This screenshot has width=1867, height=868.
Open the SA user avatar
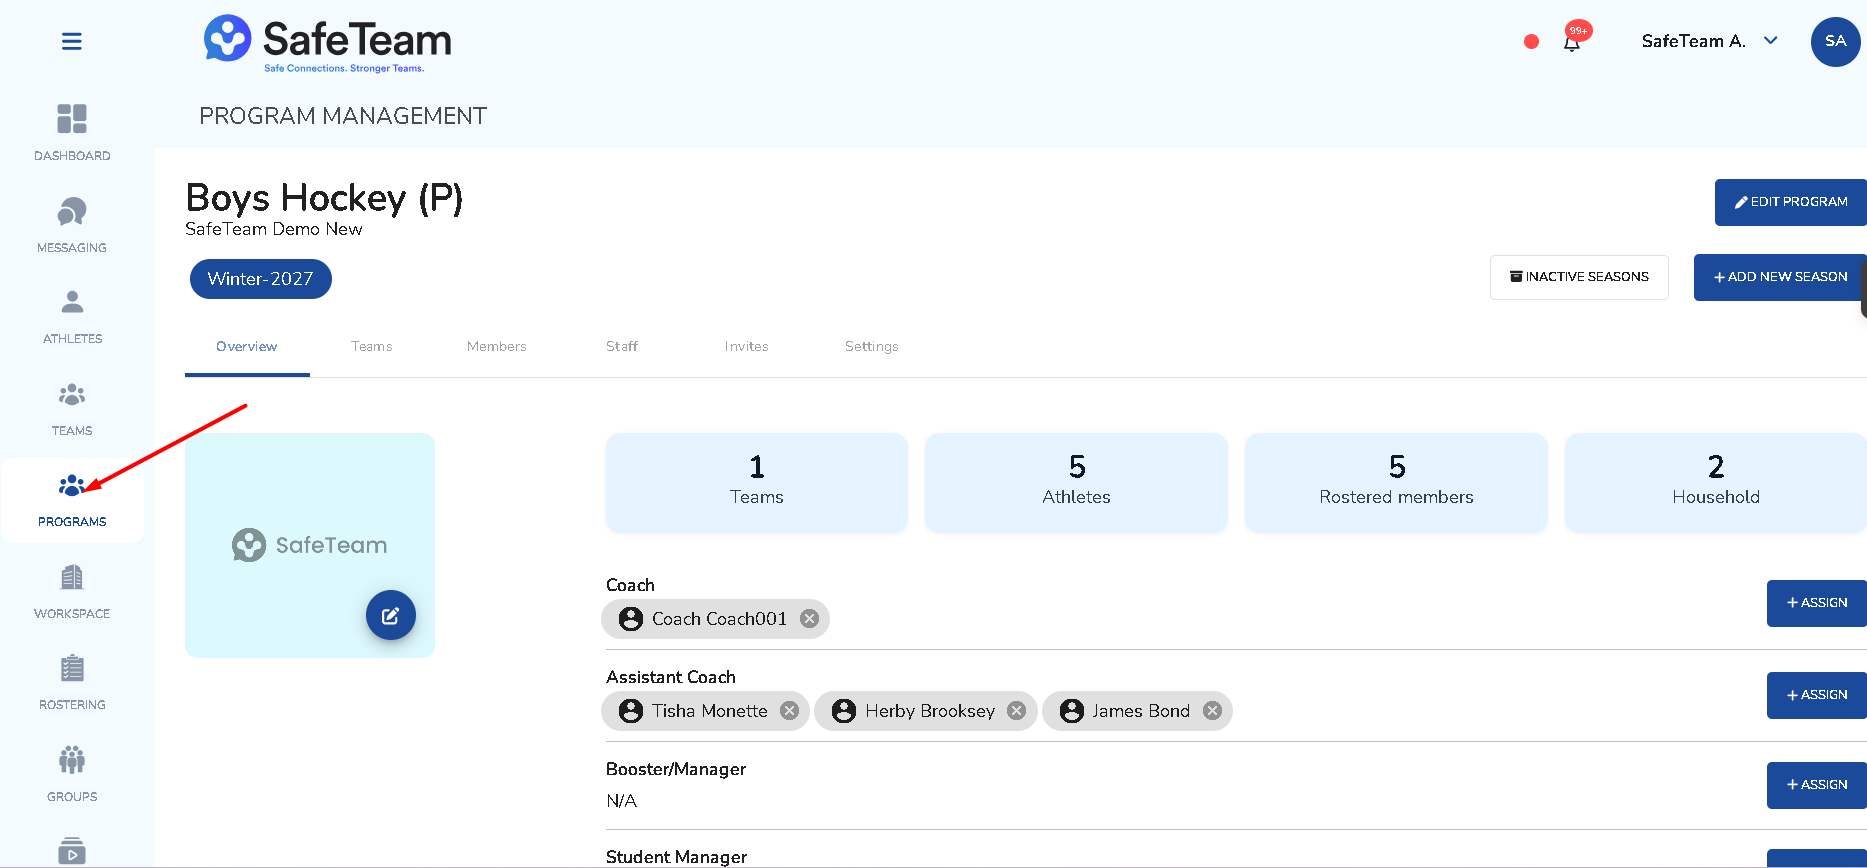(x=1835, y=41)
